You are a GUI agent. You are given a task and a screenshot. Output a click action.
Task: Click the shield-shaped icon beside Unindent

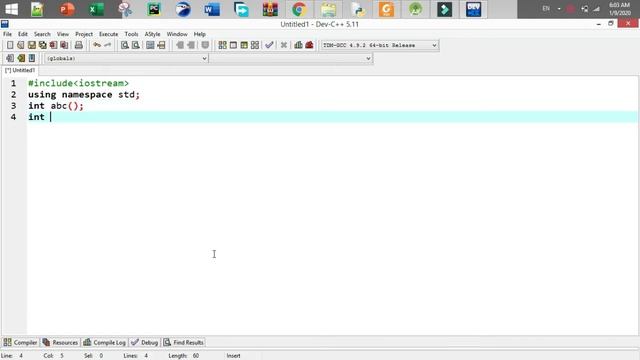[x=205, y=45]
